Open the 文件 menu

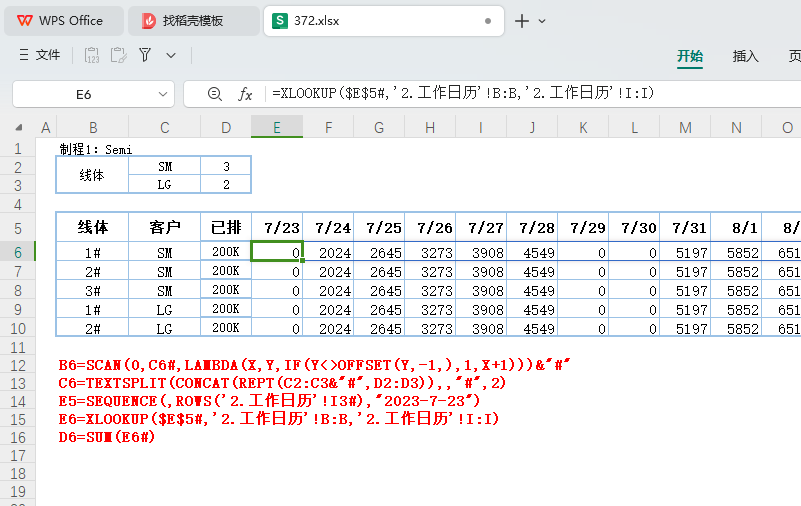(x=40, y=55)
